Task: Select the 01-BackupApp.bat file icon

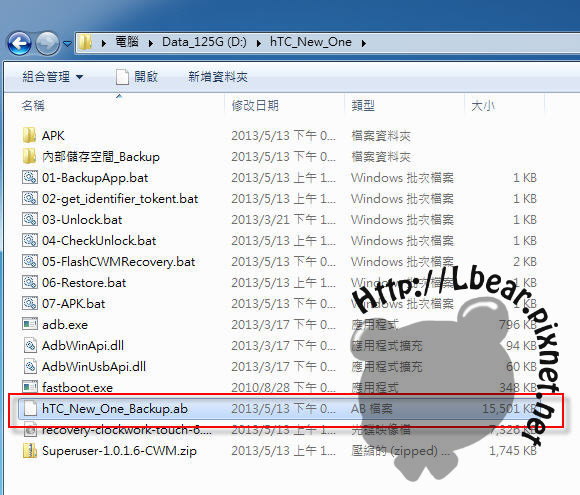Action: point(30,178)
